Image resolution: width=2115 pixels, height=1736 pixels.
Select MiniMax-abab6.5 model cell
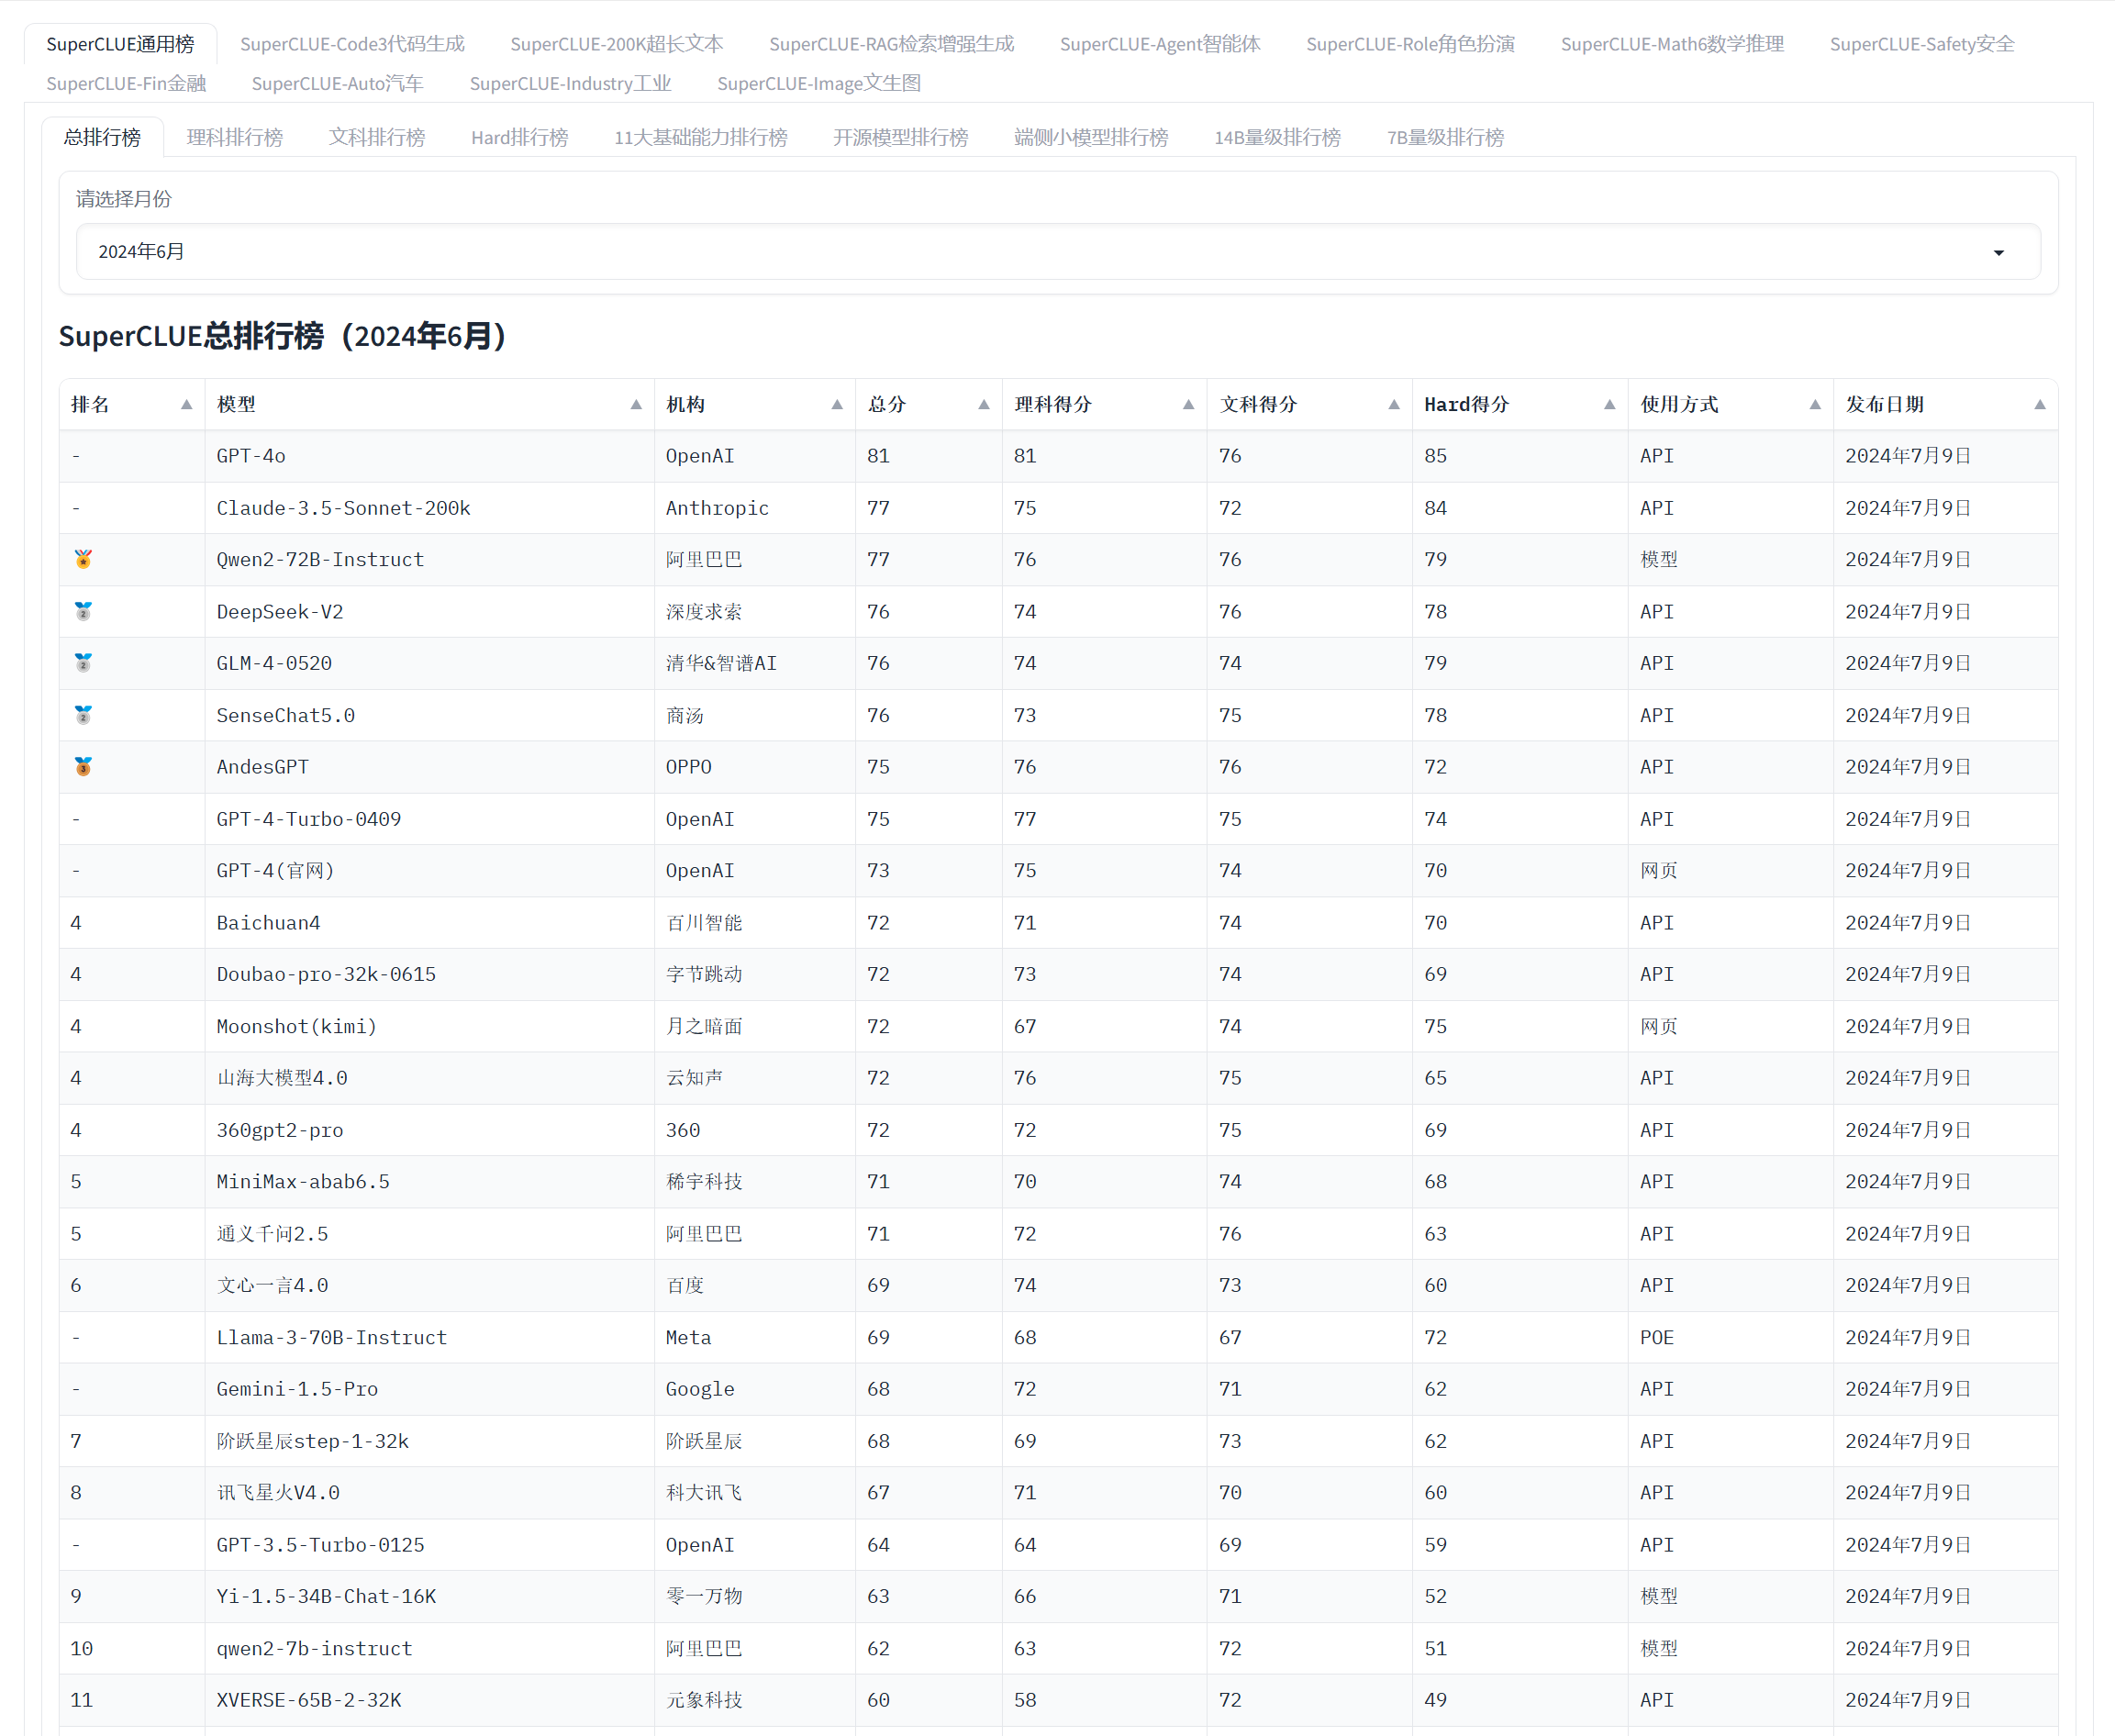(x=429, y=1182)
